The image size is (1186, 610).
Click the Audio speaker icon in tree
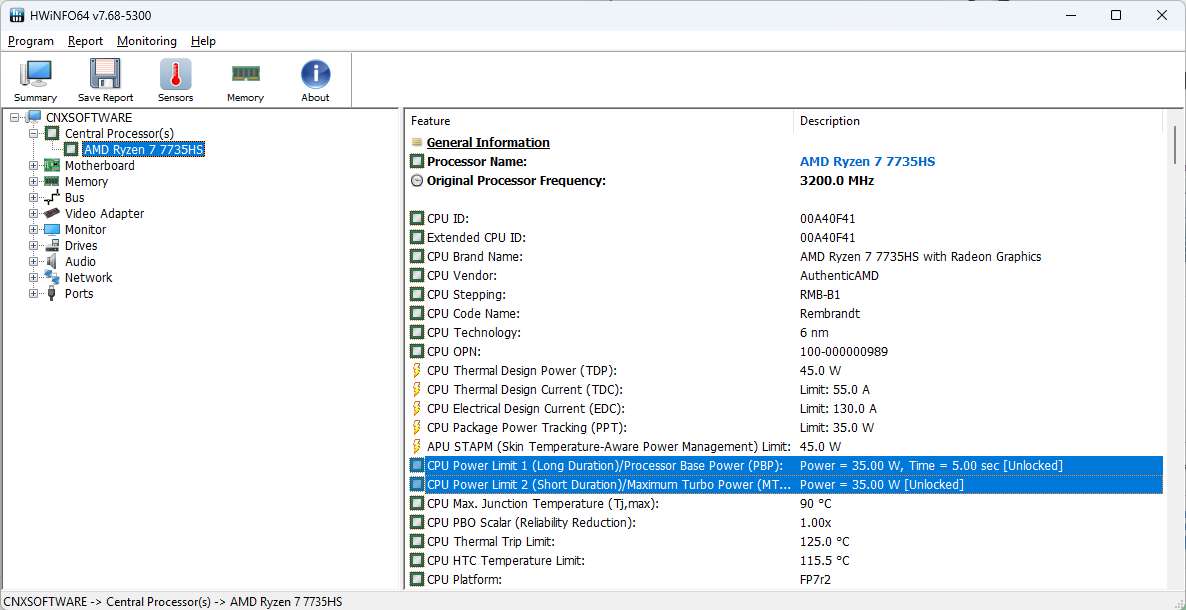(x=52, y=261)
